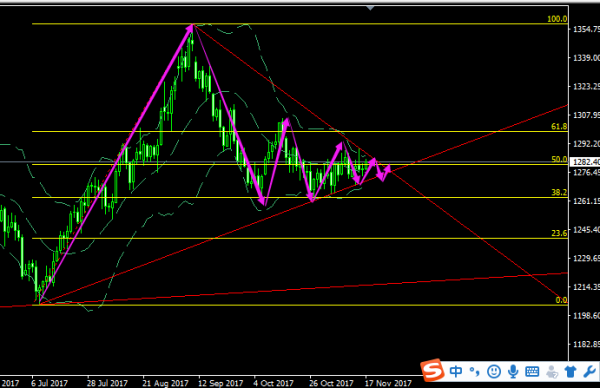Viewport: 600px width, 388px height.
Task: Select the 0.0 Fibonacci base level label
Action: point(561,300)
